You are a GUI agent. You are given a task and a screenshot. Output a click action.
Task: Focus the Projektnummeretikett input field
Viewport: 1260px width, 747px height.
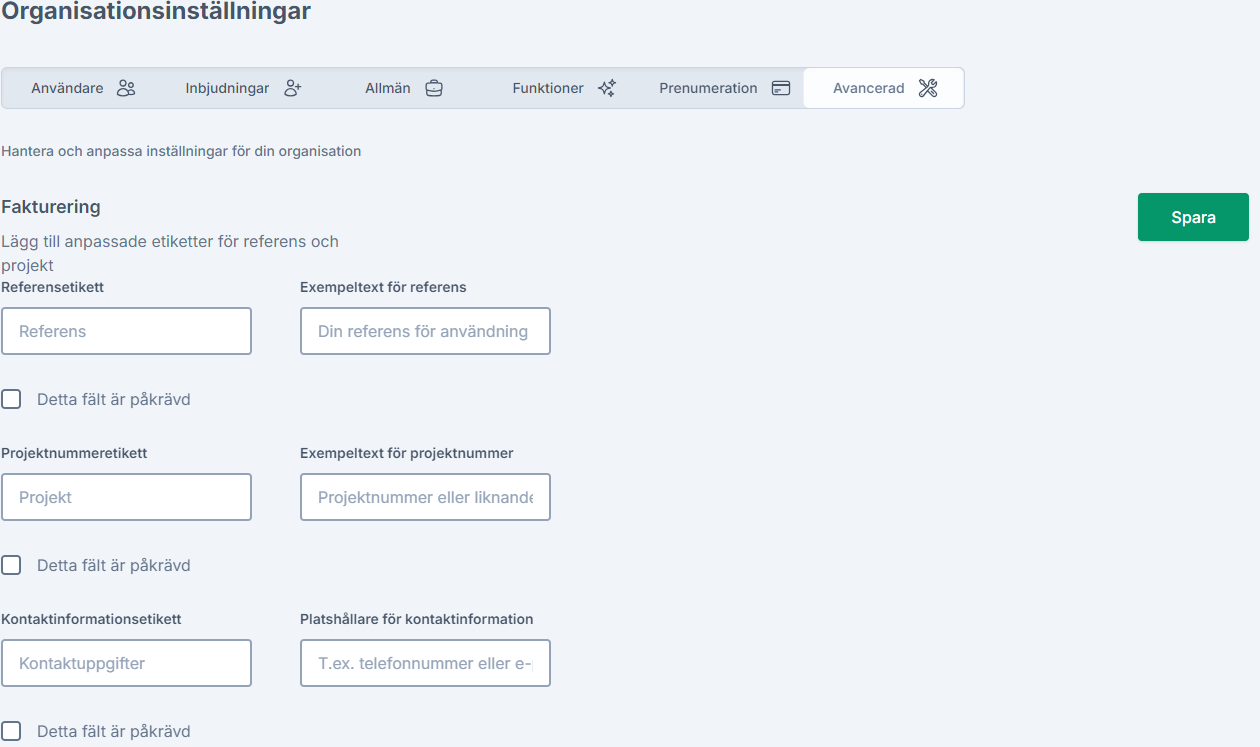point(126,497)
